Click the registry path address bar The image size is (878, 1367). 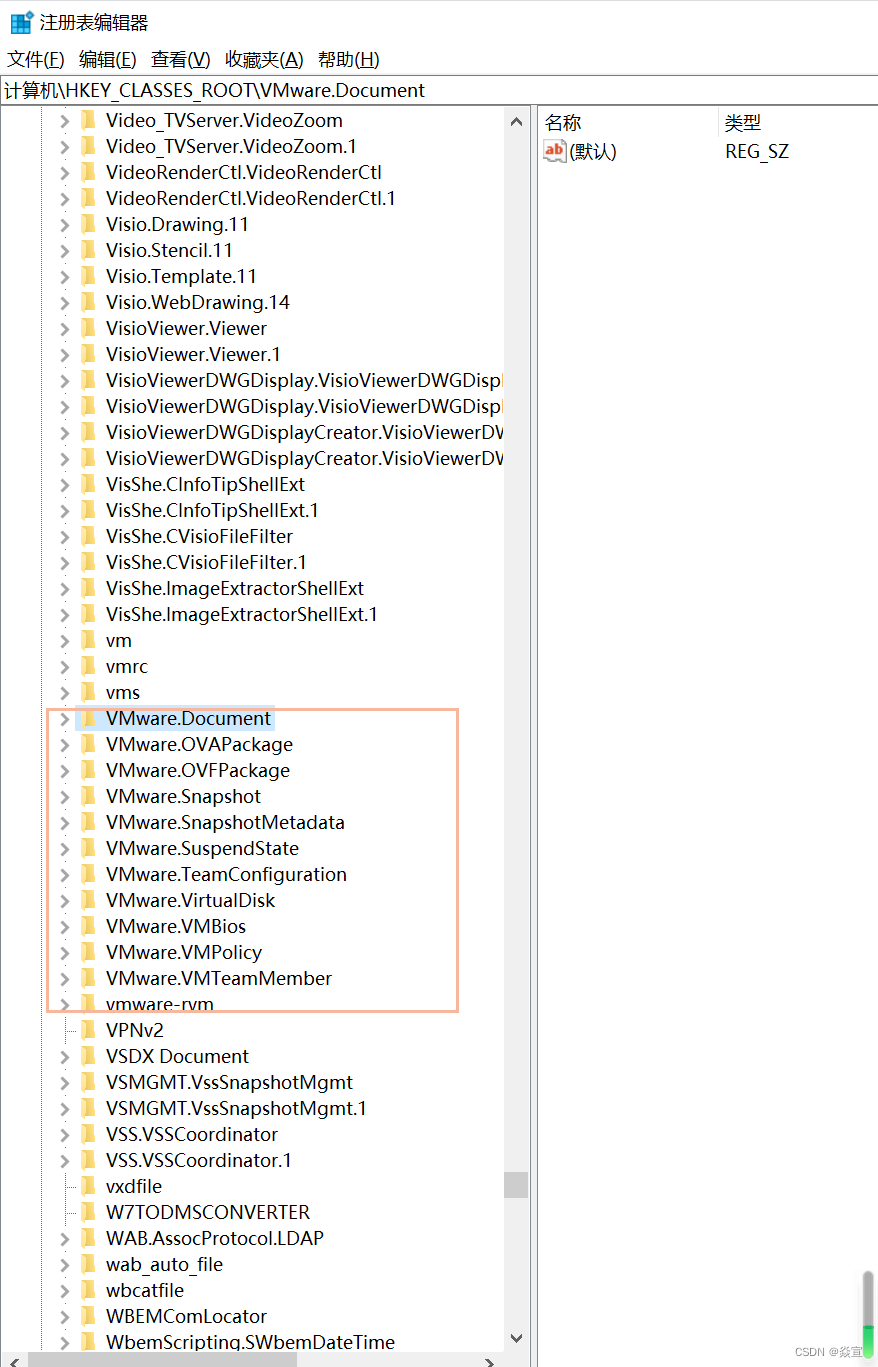point(439,90)
